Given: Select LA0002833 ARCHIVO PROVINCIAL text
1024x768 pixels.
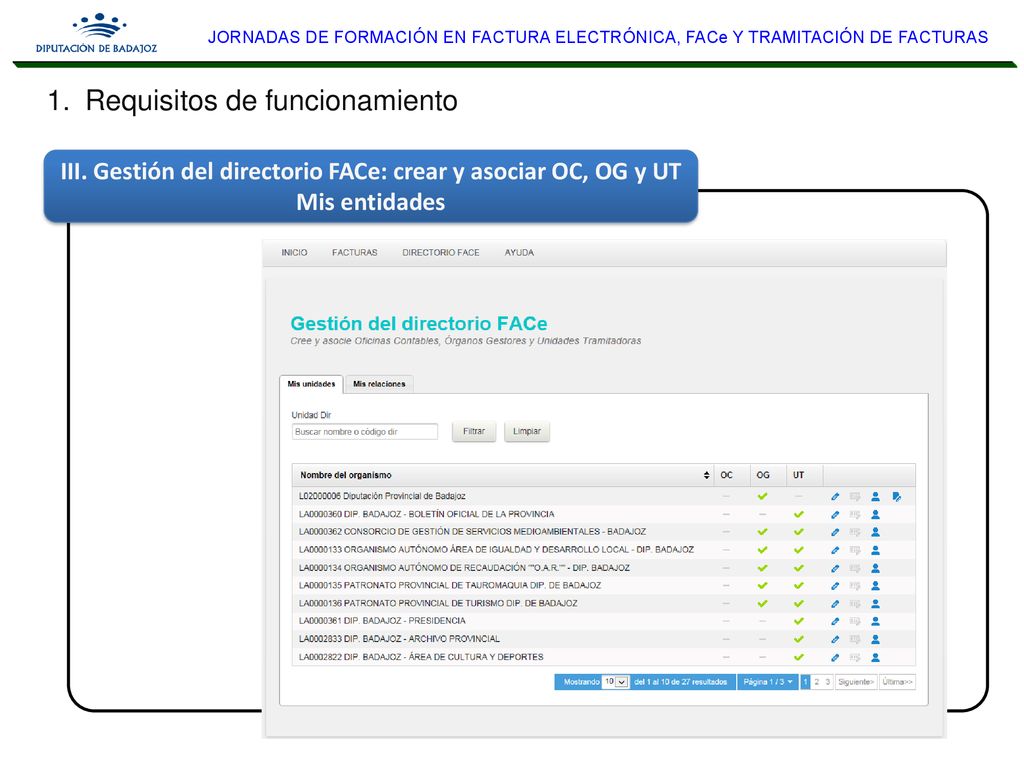Looking at the screenshot, I should pos(399,639).
